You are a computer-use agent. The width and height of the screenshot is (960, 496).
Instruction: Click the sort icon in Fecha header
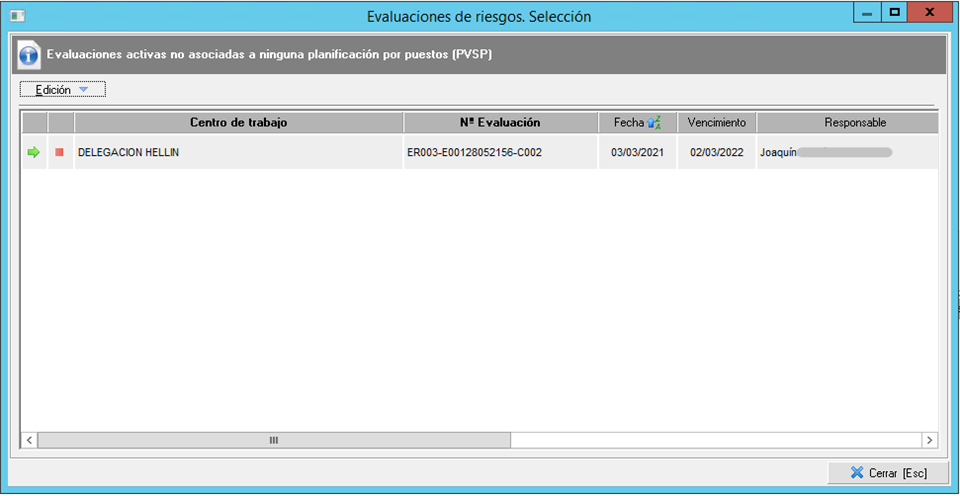[x=655, y=123]
